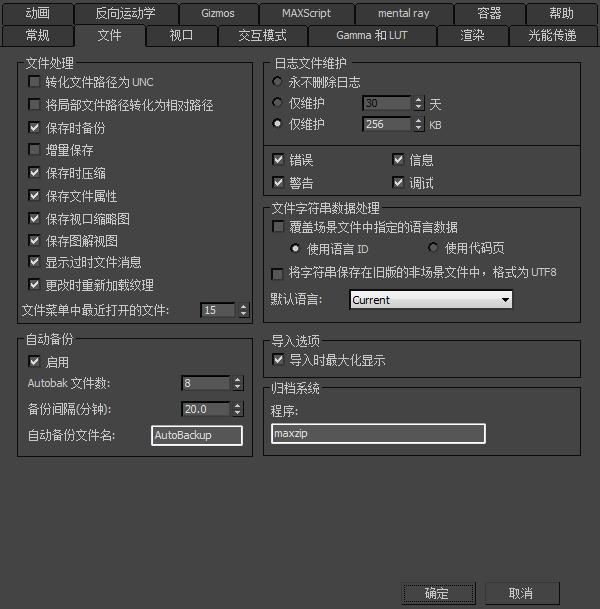Toggle the 警告 log checkbox

[278, 183]
